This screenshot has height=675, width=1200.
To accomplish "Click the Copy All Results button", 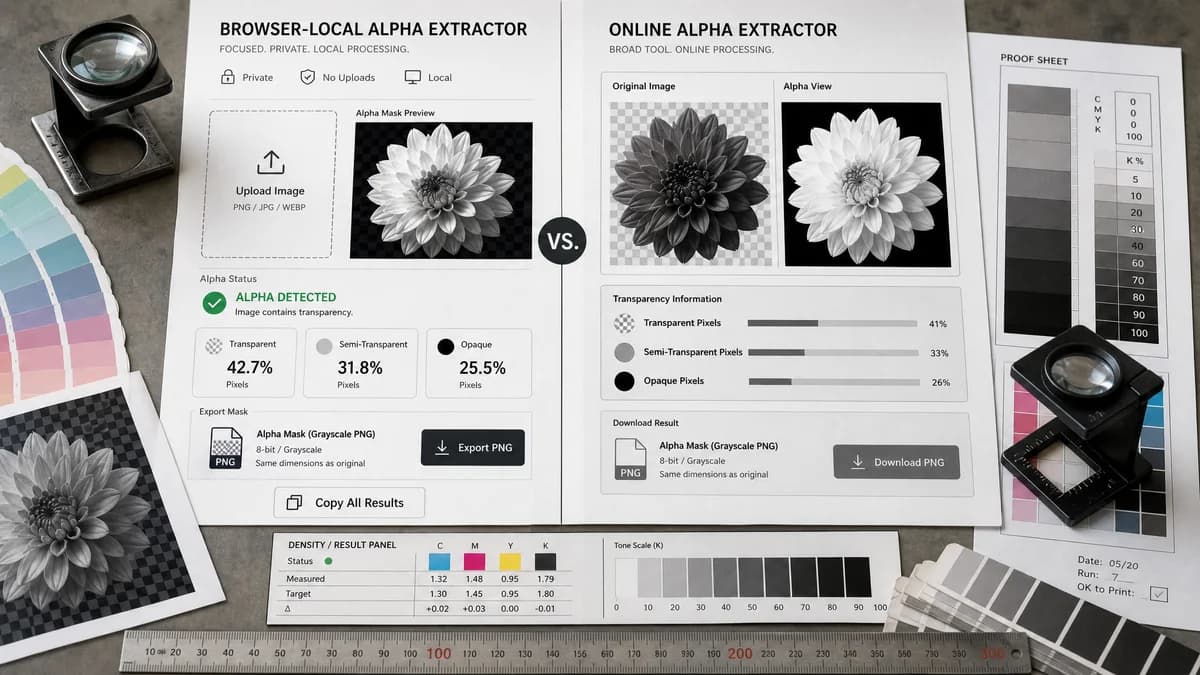I will (349, 503).
